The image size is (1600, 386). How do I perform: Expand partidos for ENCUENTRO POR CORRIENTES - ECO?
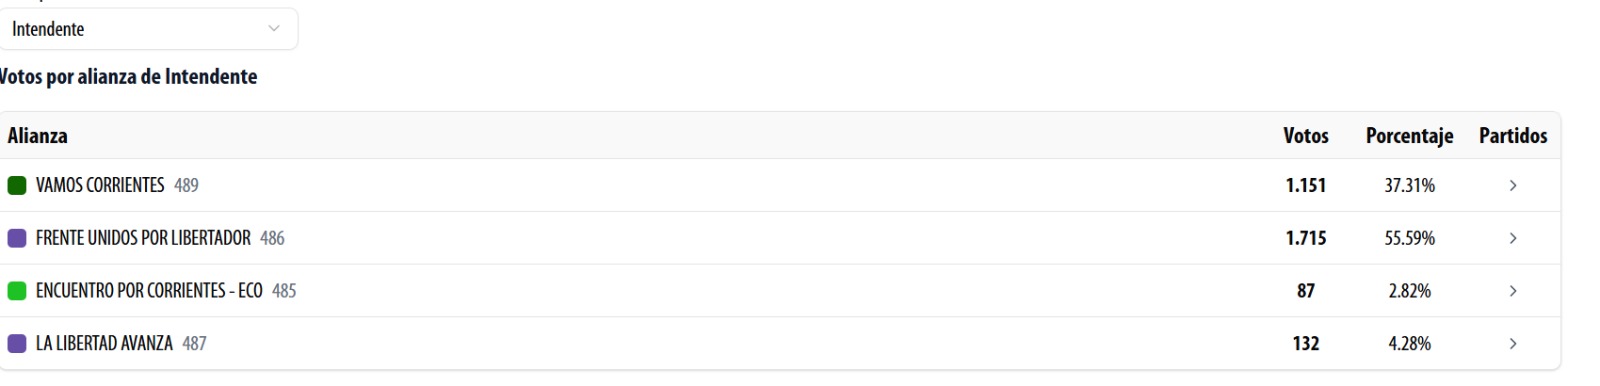pyautogui.click(x=1513, y=291)
